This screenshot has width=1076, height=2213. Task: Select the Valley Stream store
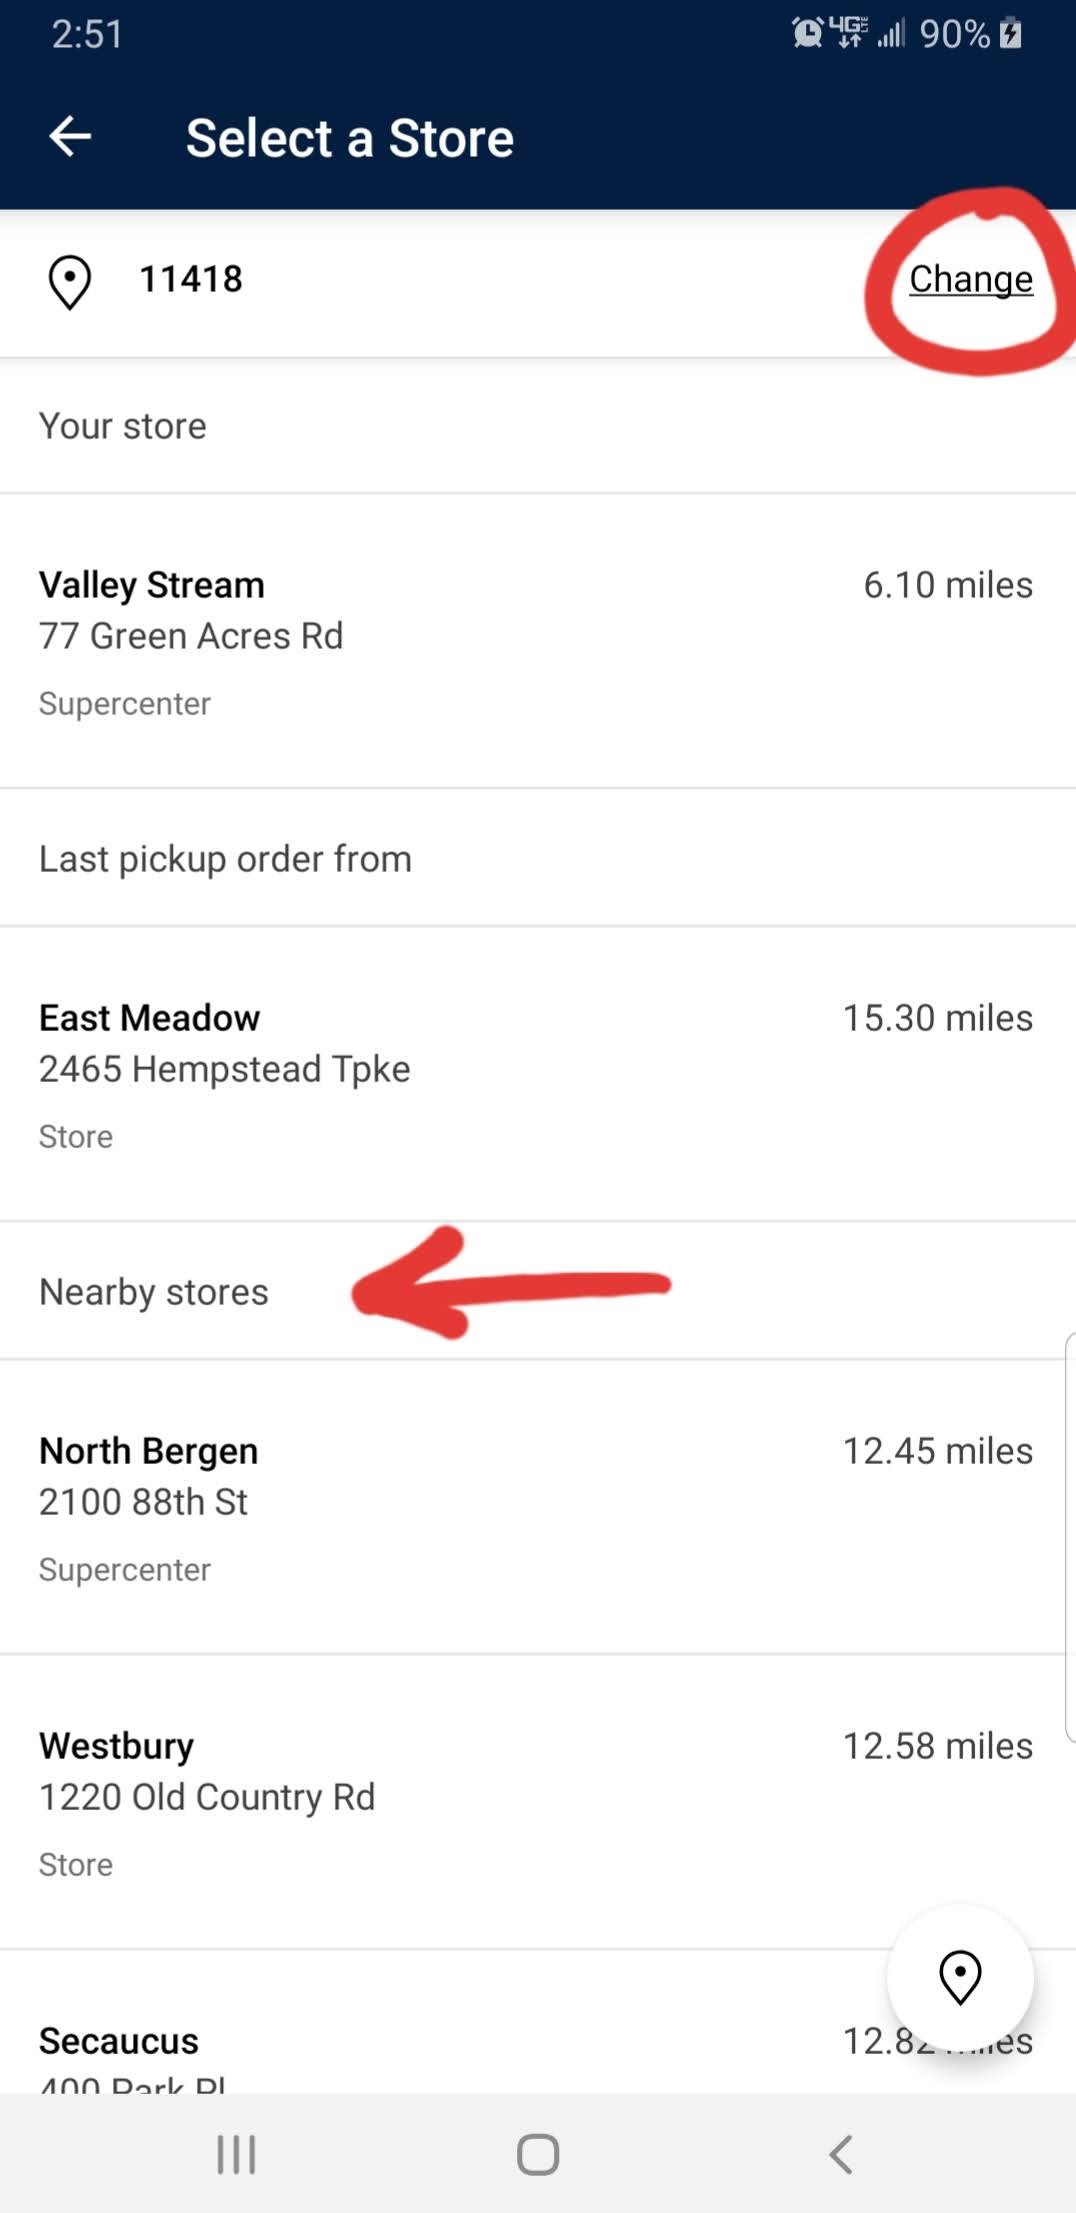click(152, 585)
